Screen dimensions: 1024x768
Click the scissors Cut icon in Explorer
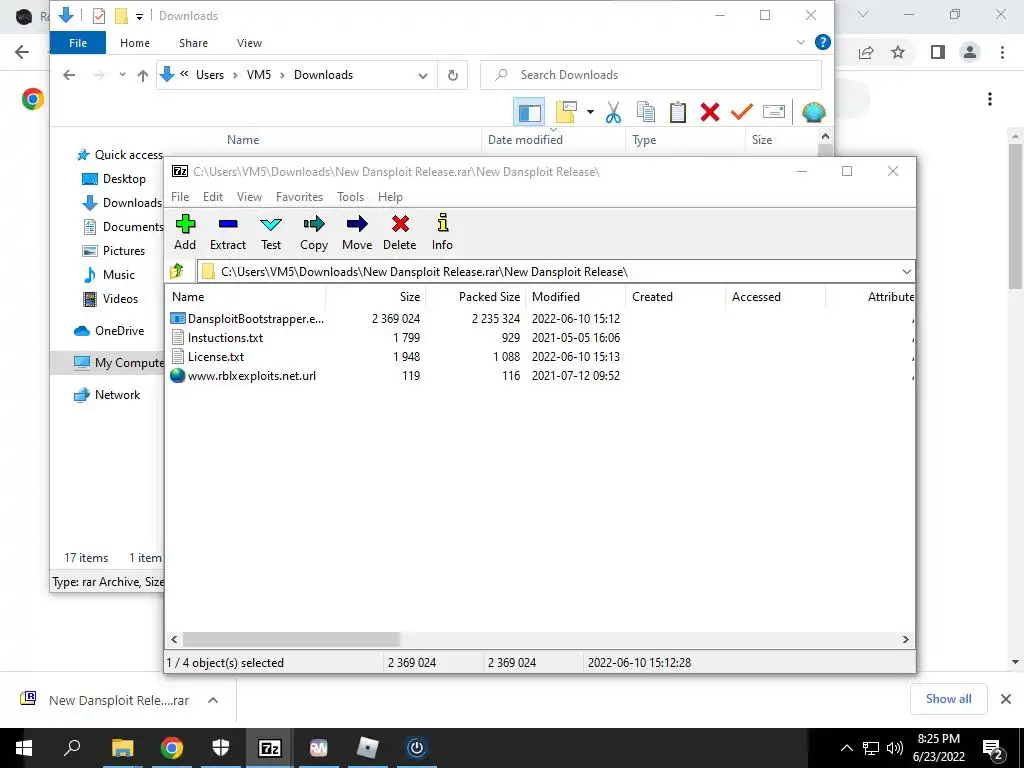[613, 112]
